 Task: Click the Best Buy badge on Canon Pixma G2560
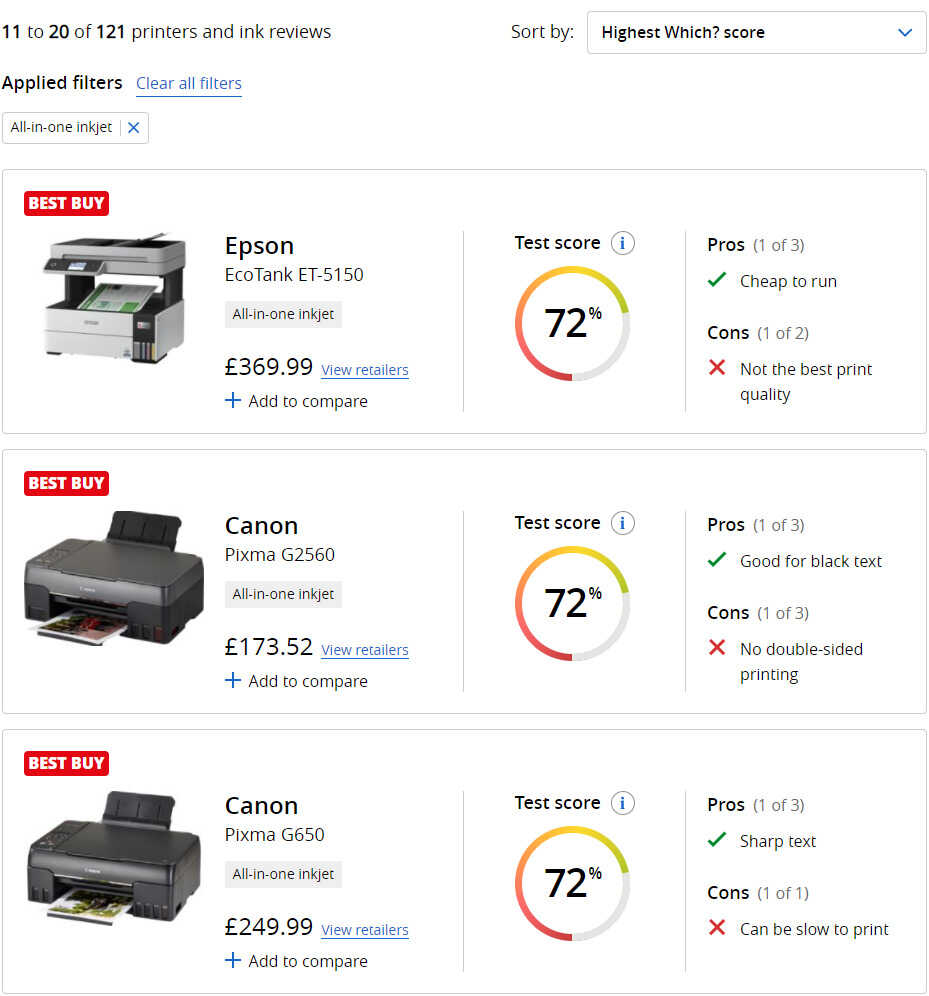(66, 483)
